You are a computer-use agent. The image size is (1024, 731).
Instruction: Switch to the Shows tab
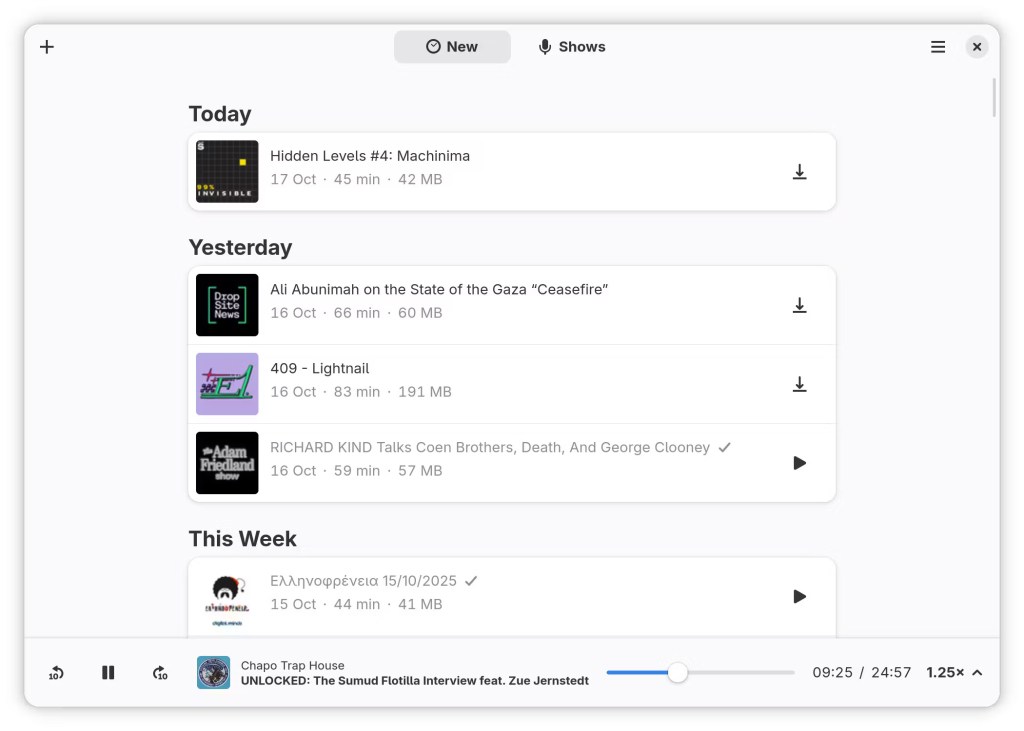click(572, 47)
